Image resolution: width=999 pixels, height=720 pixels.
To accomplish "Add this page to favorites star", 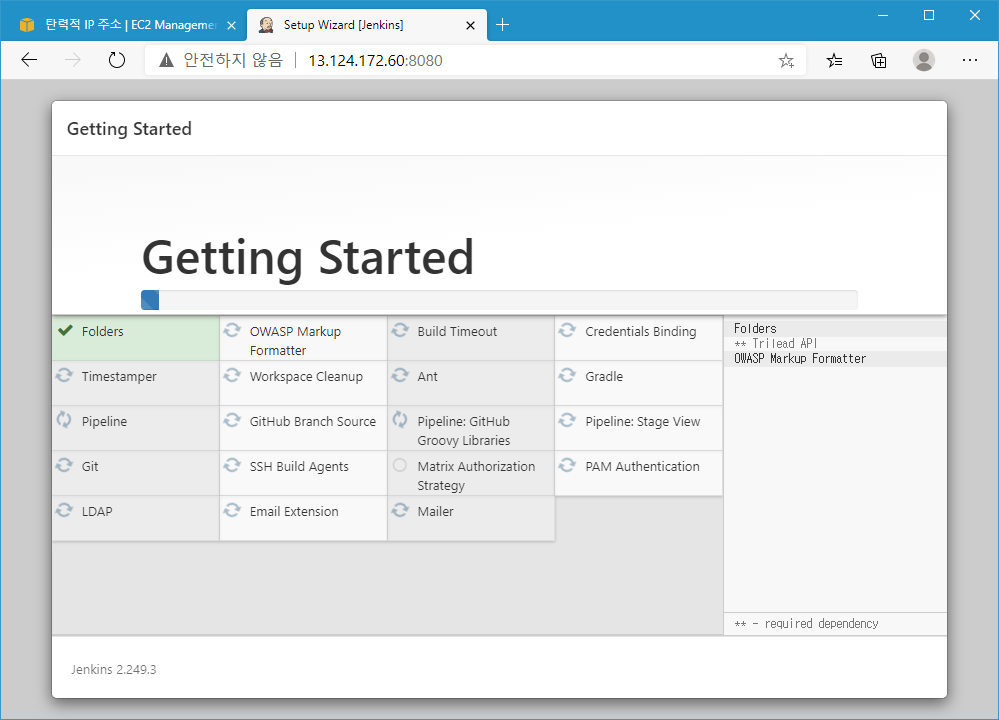I will tap(786, 61).
